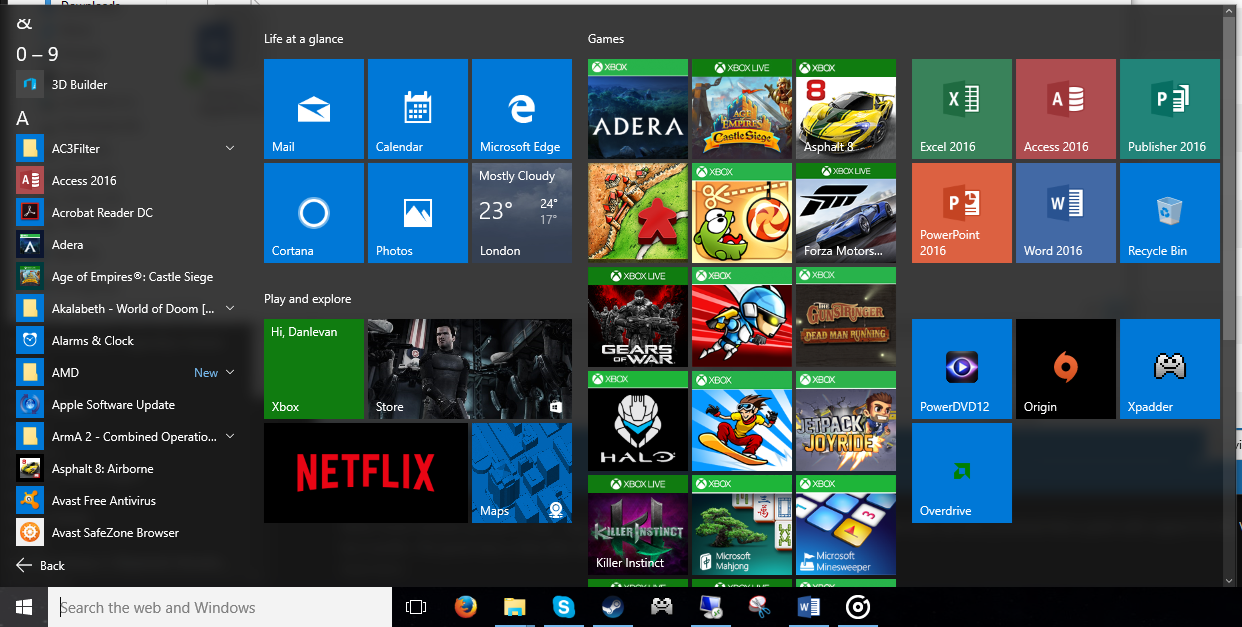
Task: Open the Mail tile
Action: tap(314, 109)
